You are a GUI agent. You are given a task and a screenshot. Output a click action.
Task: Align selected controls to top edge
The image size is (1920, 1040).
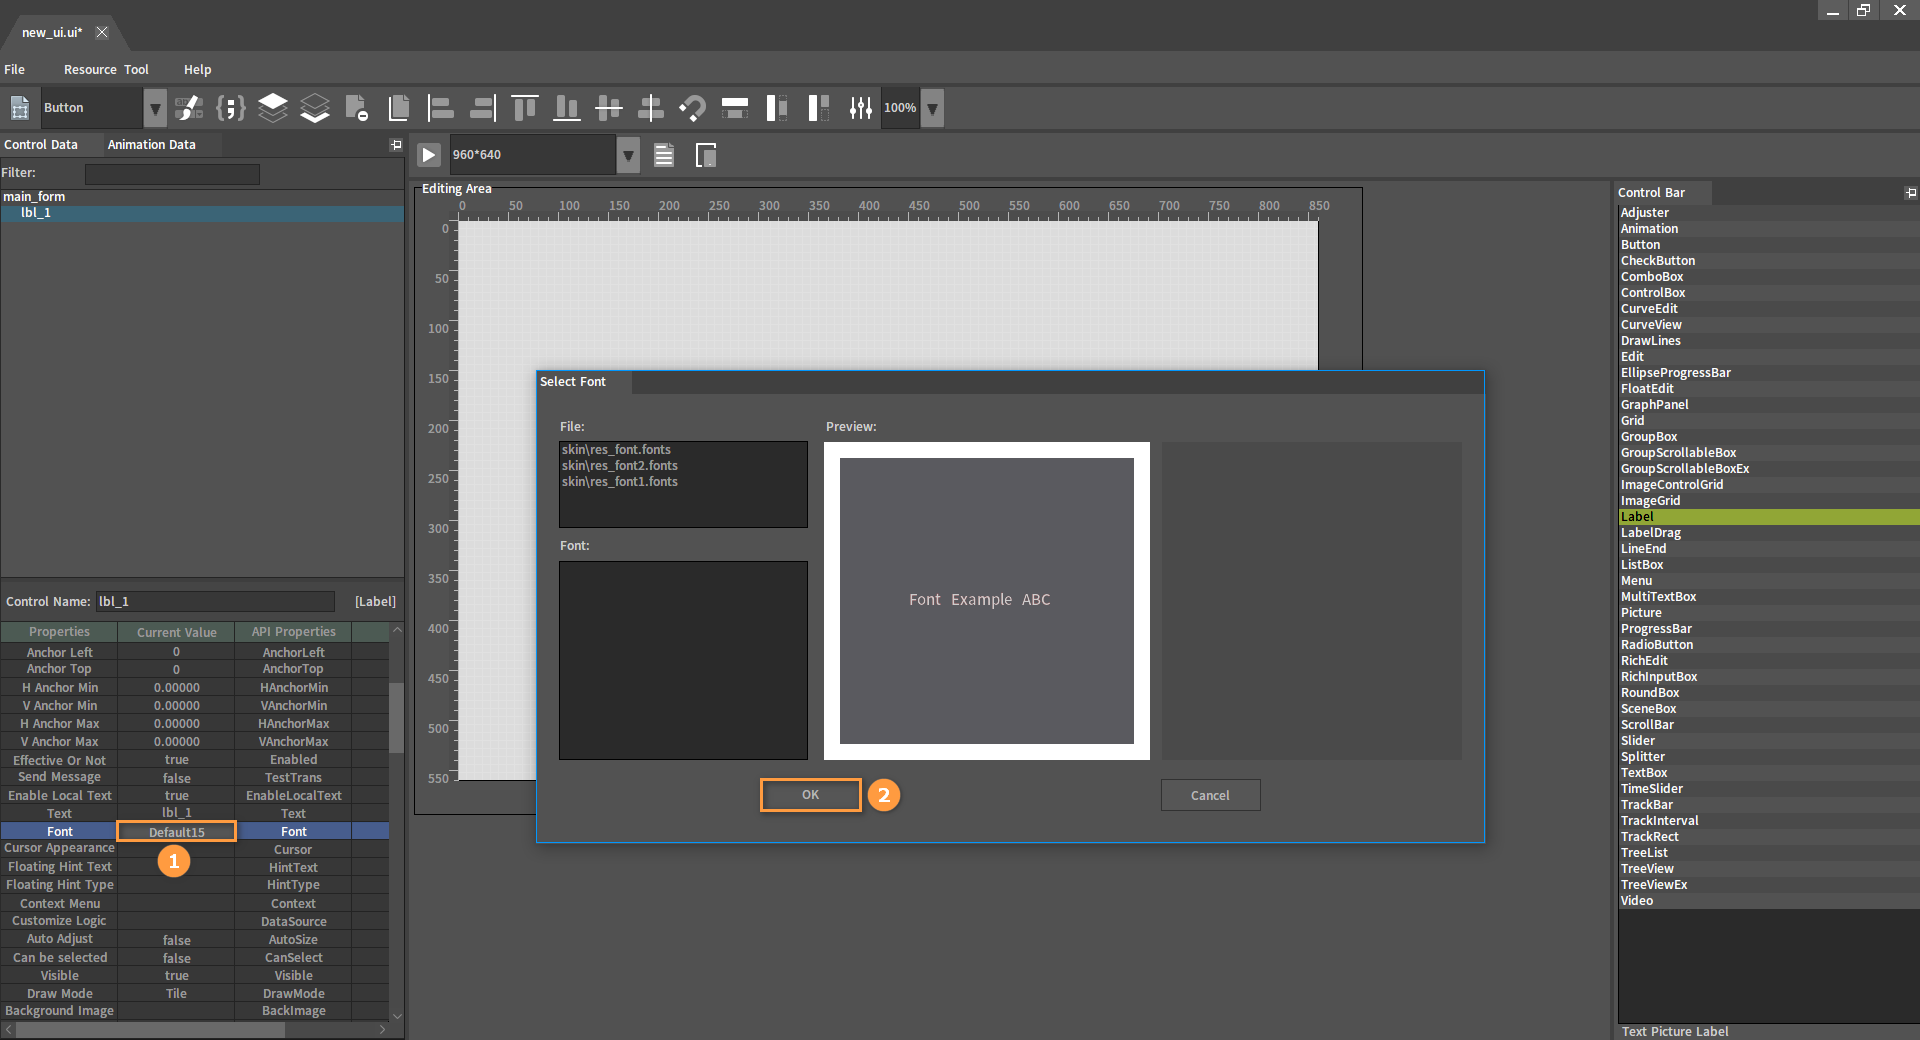pos(524,107)
